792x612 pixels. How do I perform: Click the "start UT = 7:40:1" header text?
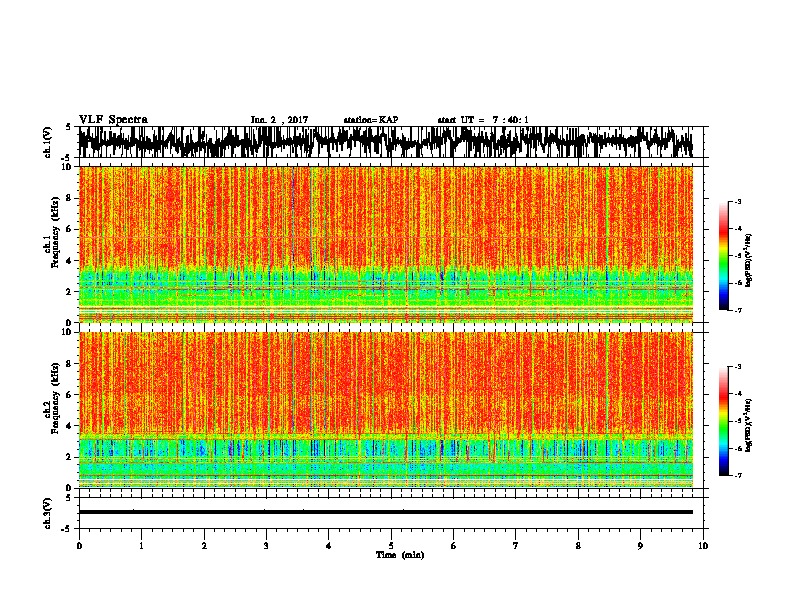483,120
